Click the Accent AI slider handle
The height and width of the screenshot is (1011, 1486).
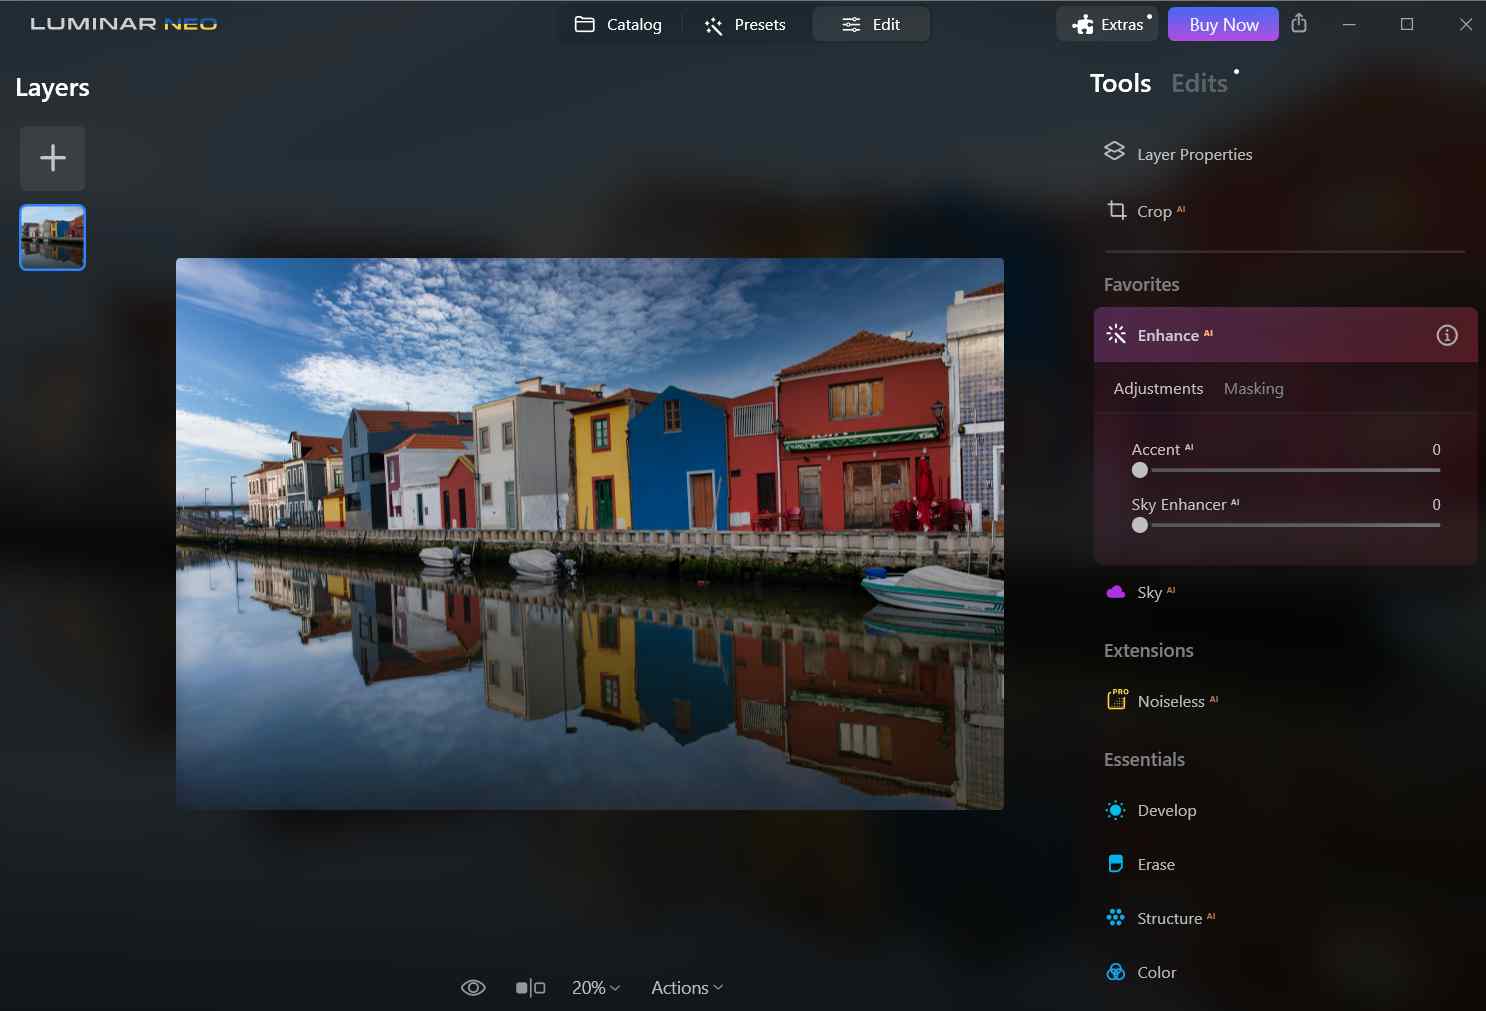pyautogui.click(x=1140, y=470)
